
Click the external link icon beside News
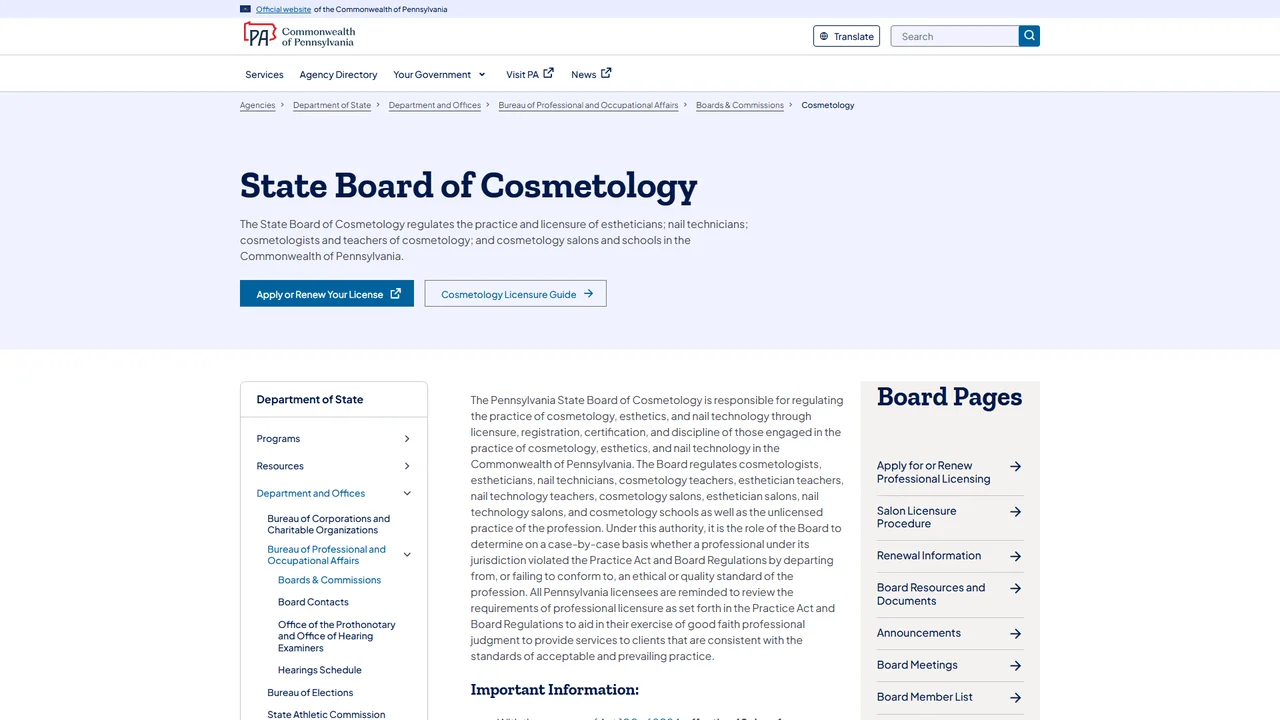pos(606,73)
